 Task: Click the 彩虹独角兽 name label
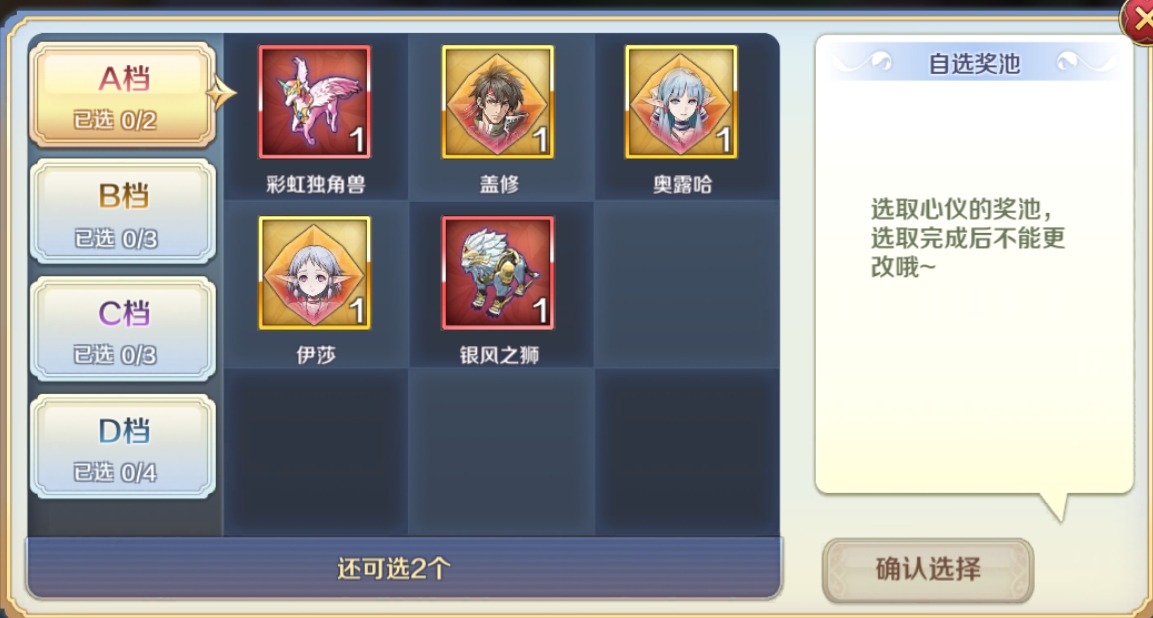tap(315, 184)
